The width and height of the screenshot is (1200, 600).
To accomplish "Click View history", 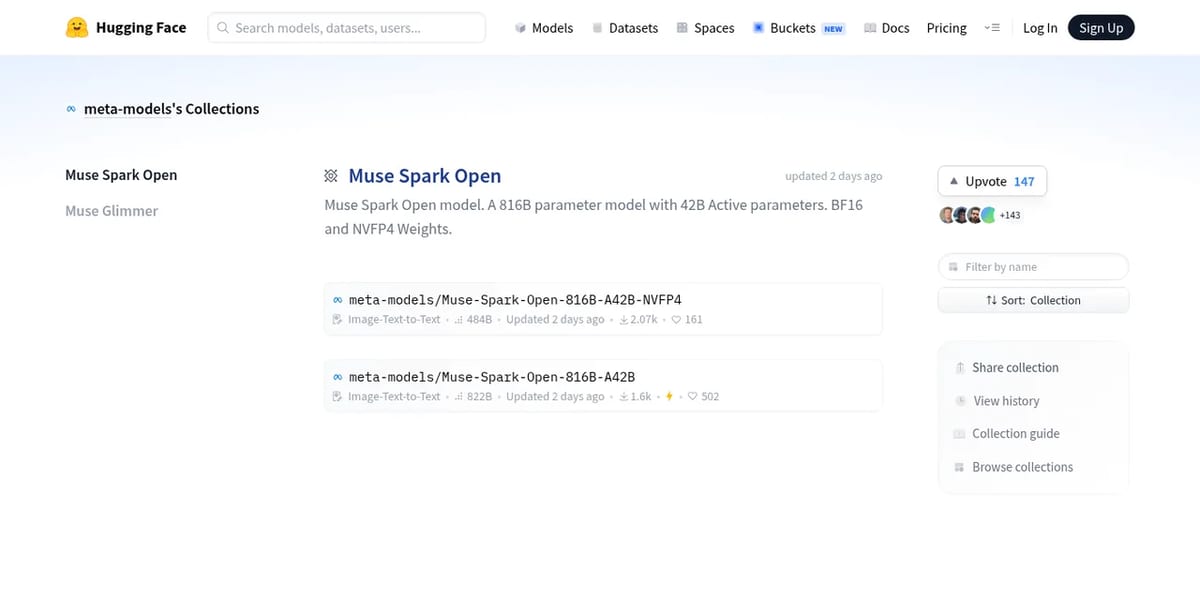I will pyautogui.click(x=1006, y=401).
